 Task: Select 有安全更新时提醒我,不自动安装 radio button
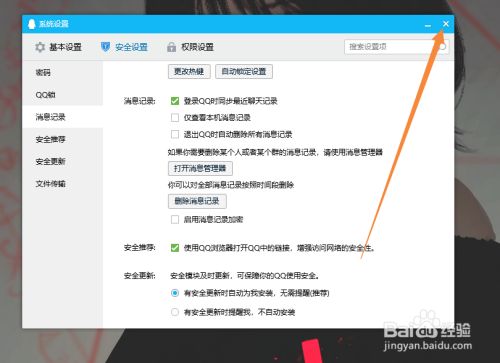[x=175, y=312]
